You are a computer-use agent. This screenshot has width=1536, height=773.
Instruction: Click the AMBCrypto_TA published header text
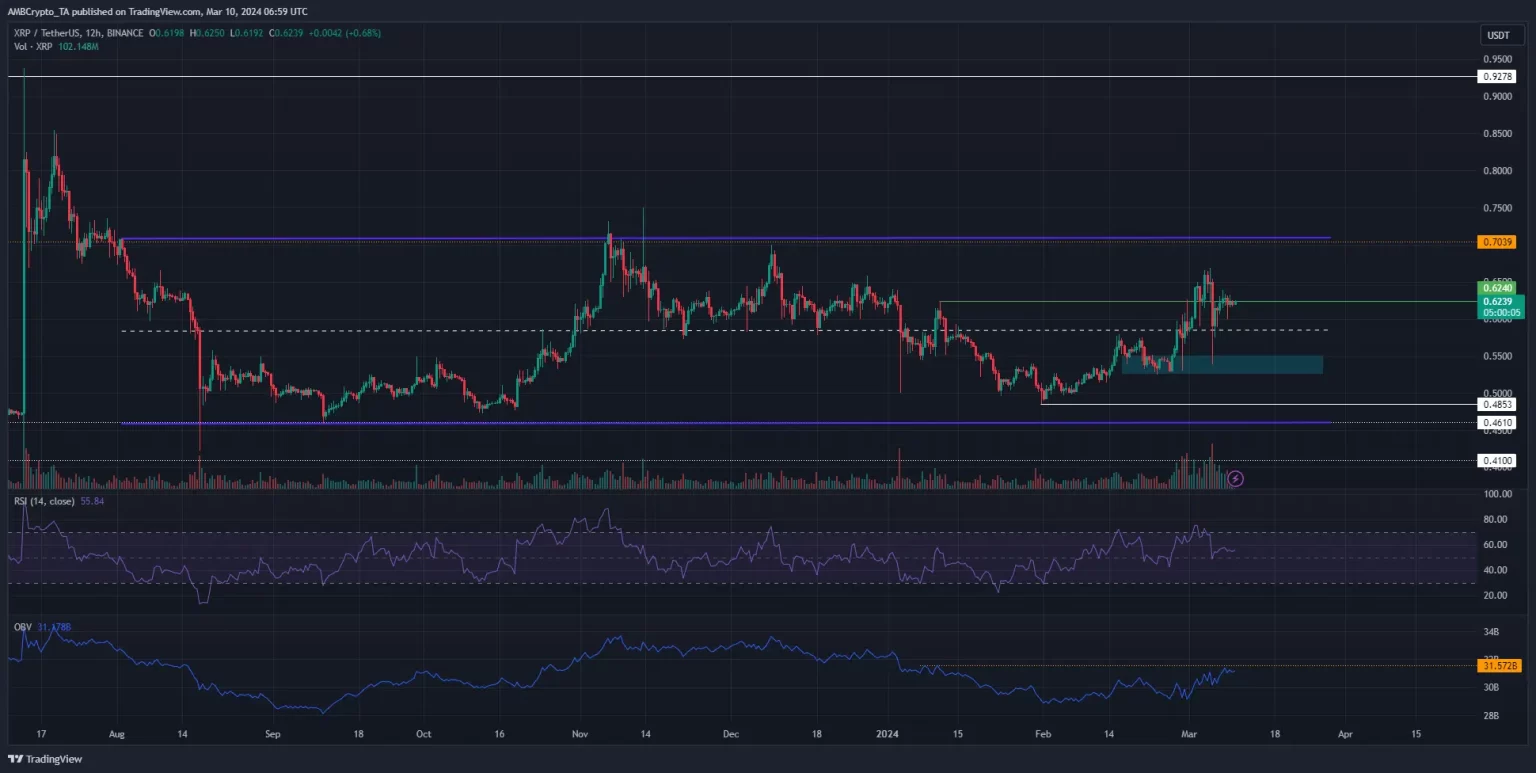click(x=160, y=10)
